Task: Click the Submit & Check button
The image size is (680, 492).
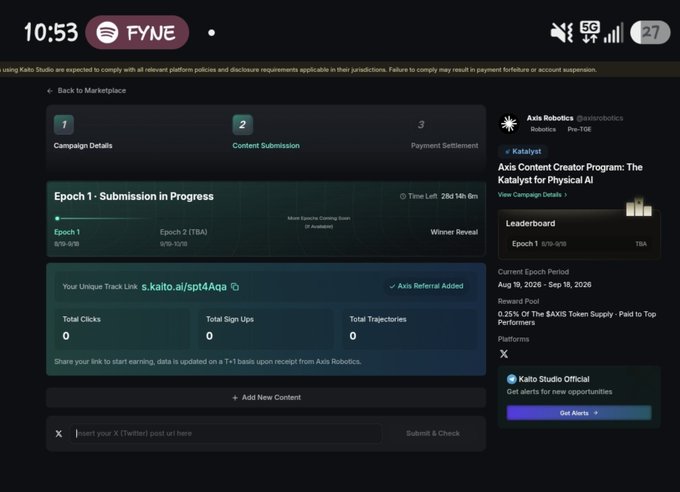Action: [432, 433]
